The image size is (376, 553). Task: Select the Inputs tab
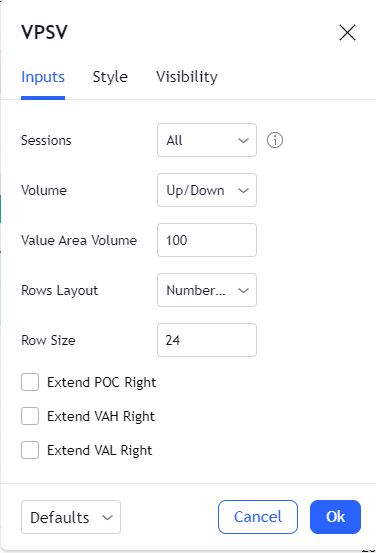[43, 77]
